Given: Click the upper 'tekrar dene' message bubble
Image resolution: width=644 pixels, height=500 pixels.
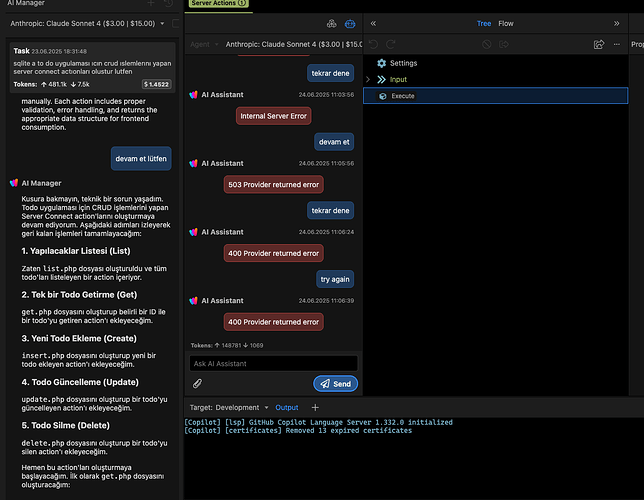Looking at the screenshot, I should (330, 73).
